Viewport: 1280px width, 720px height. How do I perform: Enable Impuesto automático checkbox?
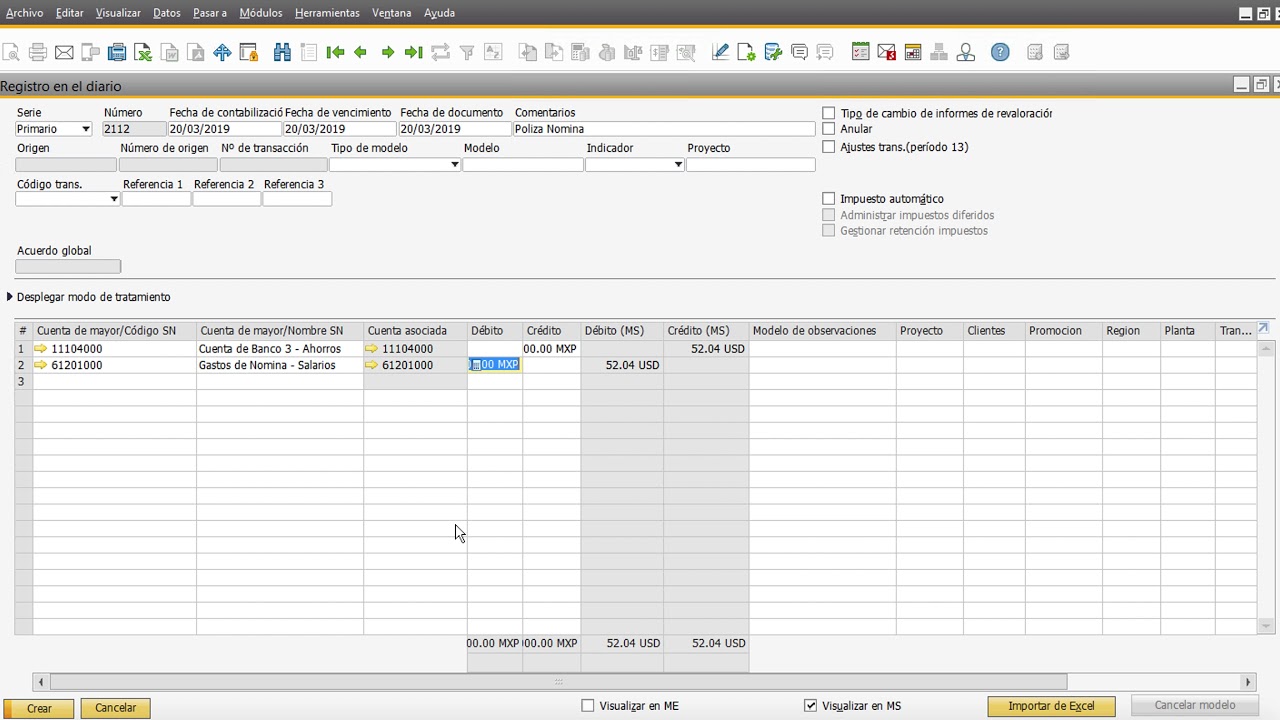click(x=828, y=199)
